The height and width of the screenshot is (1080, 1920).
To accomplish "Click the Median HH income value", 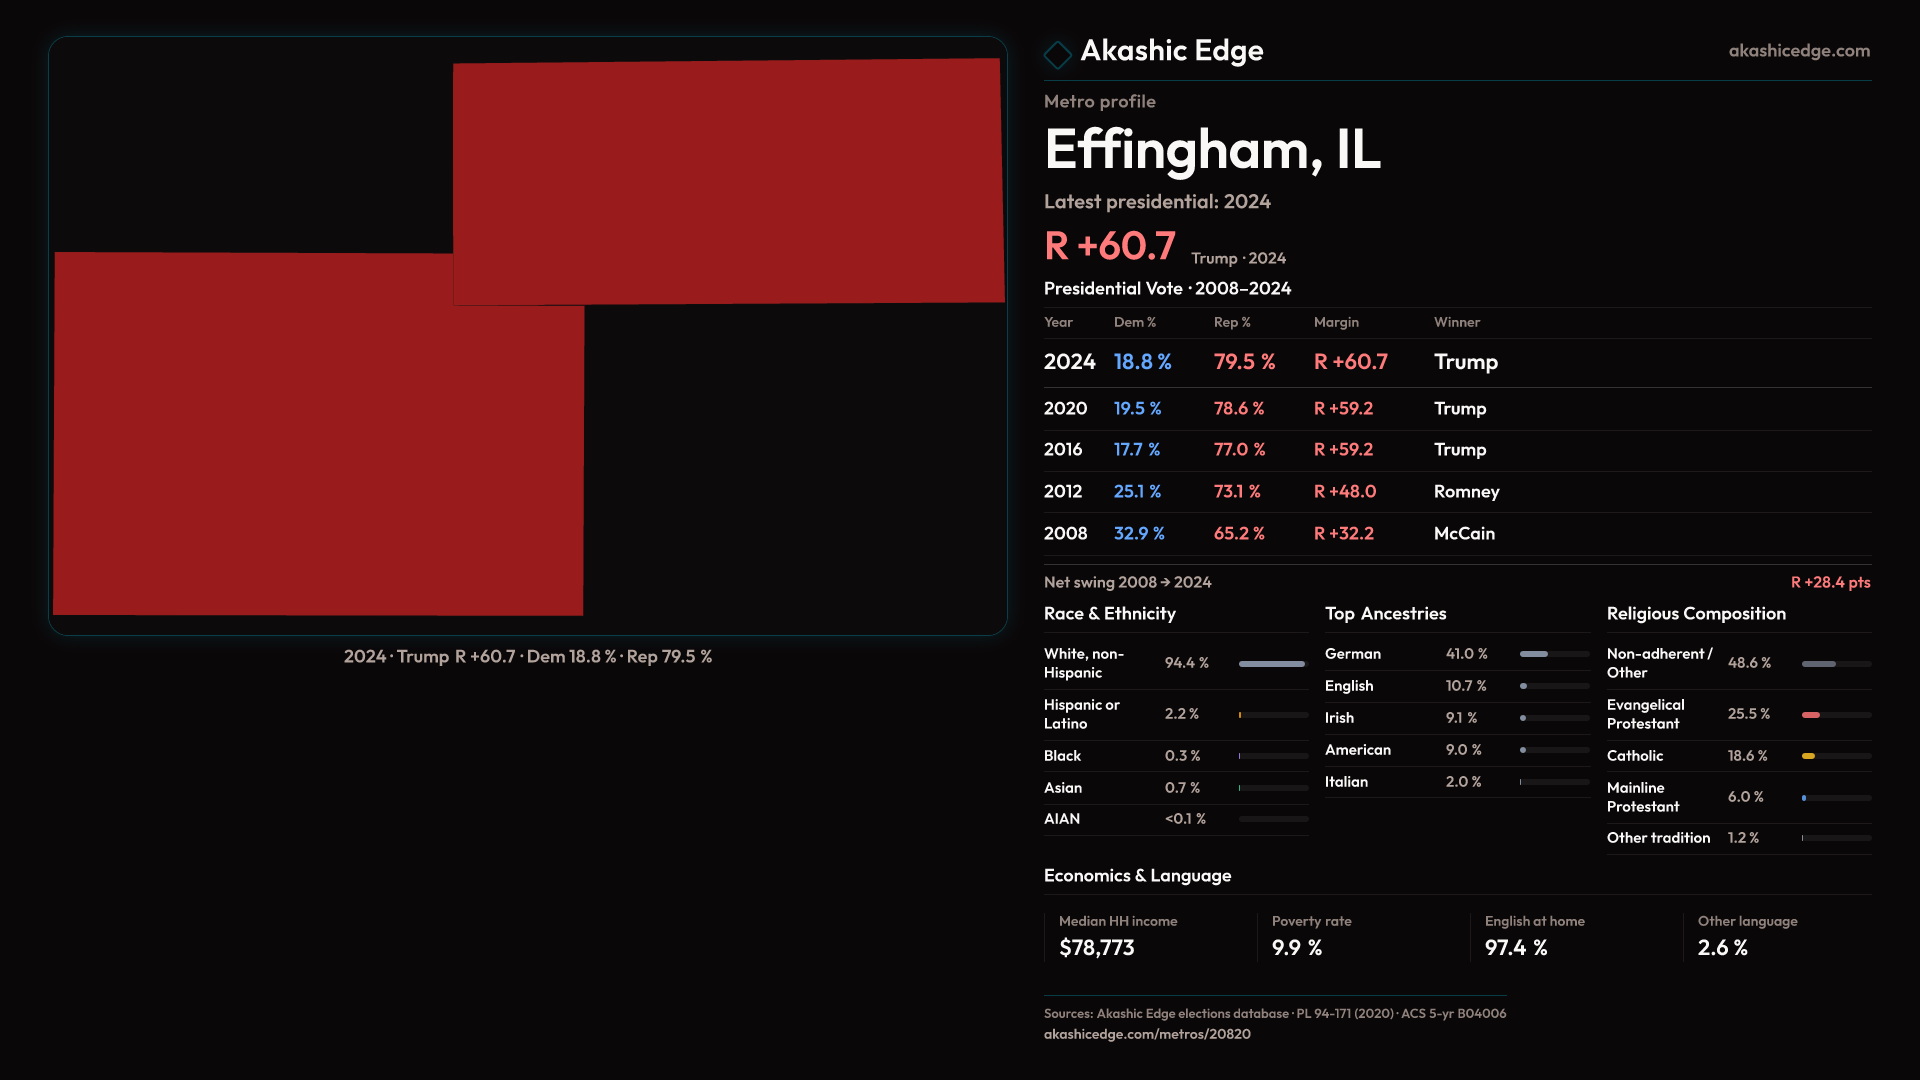I will pos(1096,948).
